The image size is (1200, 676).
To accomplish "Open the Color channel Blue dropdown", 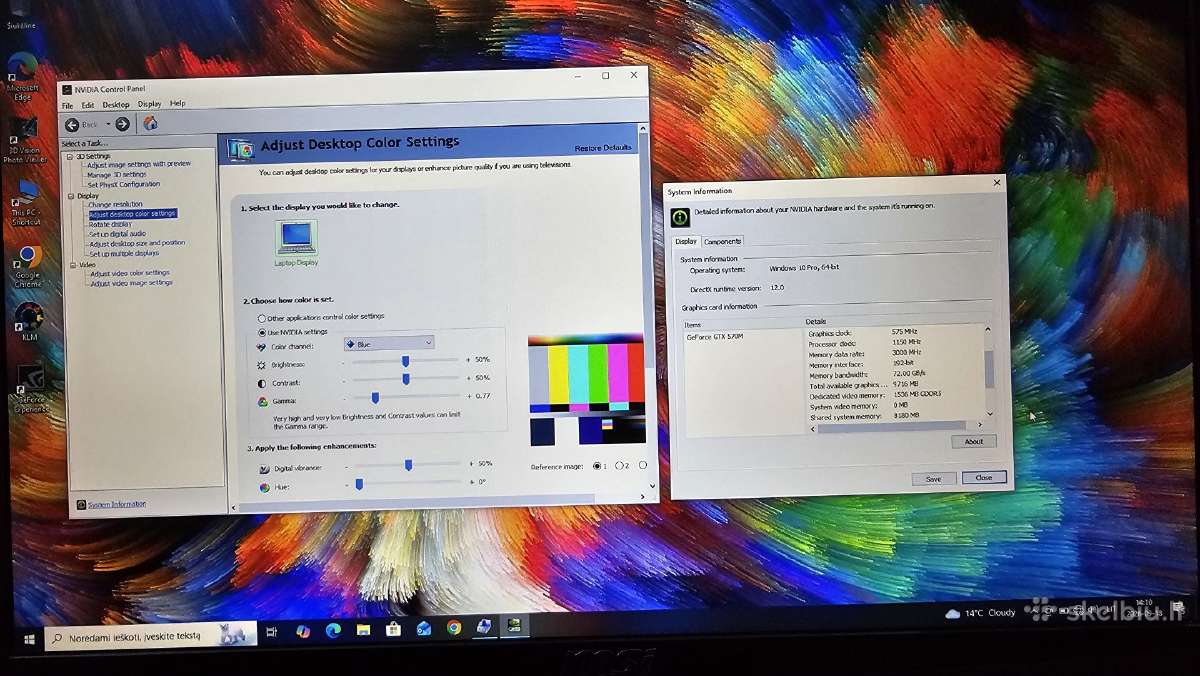I will [389, 343].
